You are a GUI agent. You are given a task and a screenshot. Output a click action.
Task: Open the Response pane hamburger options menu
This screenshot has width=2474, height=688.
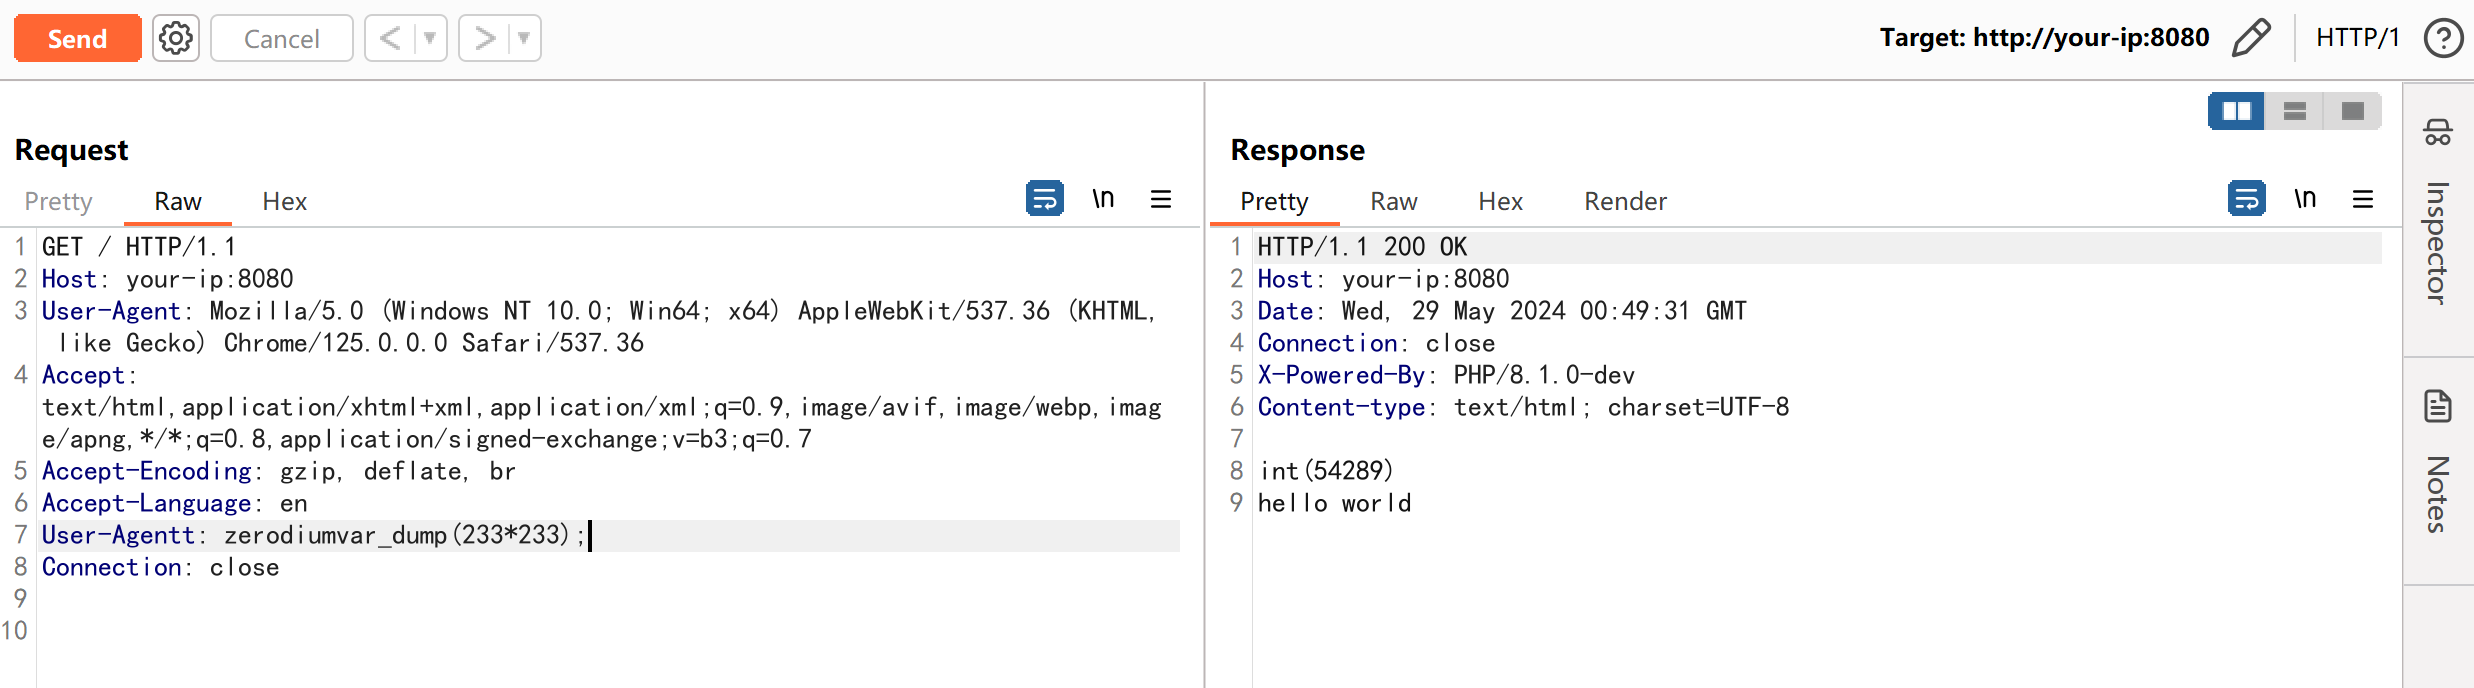point(2362,199)
